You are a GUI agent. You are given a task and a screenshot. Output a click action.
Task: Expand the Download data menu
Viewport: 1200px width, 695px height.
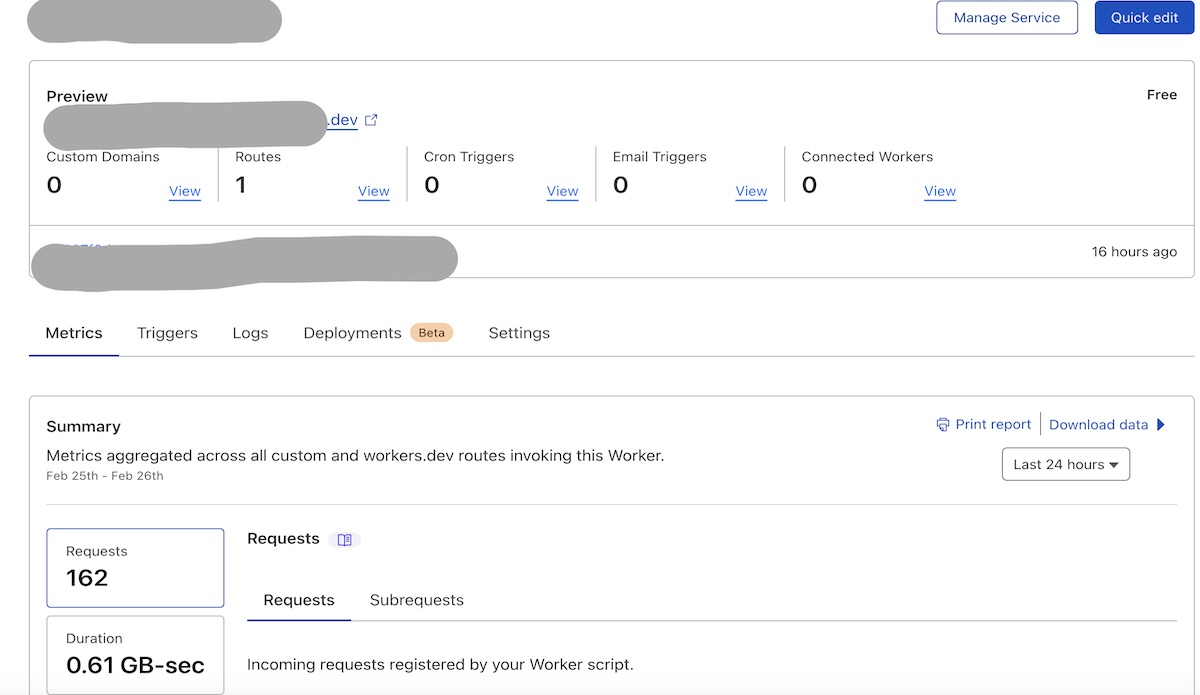click(x=1098, y=425)
